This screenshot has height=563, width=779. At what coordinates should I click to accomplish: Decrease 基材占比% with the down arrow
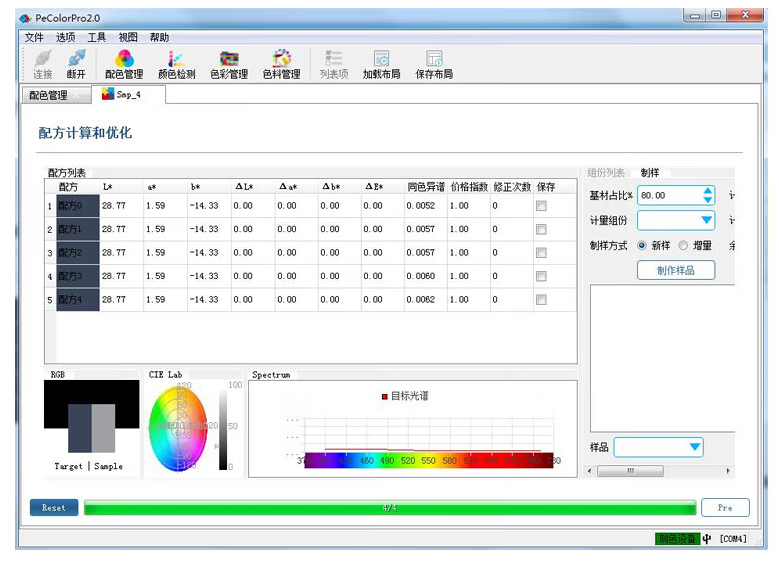pos(708,200)
